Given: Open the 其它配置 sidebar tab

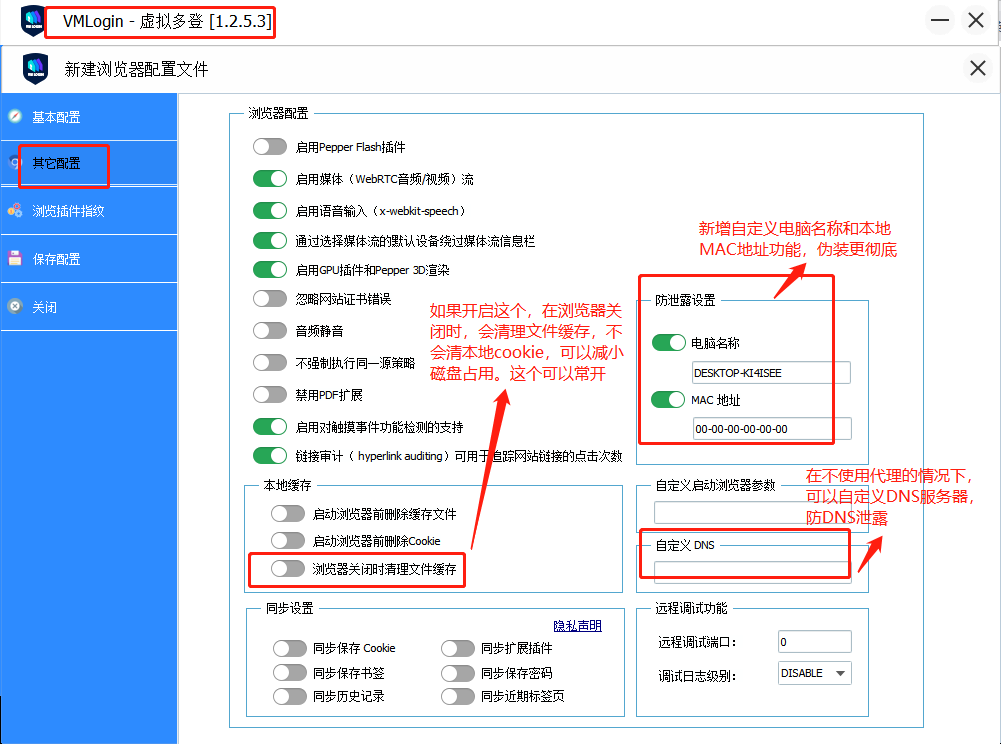Looking at the screenshot, I should (56, 164).
